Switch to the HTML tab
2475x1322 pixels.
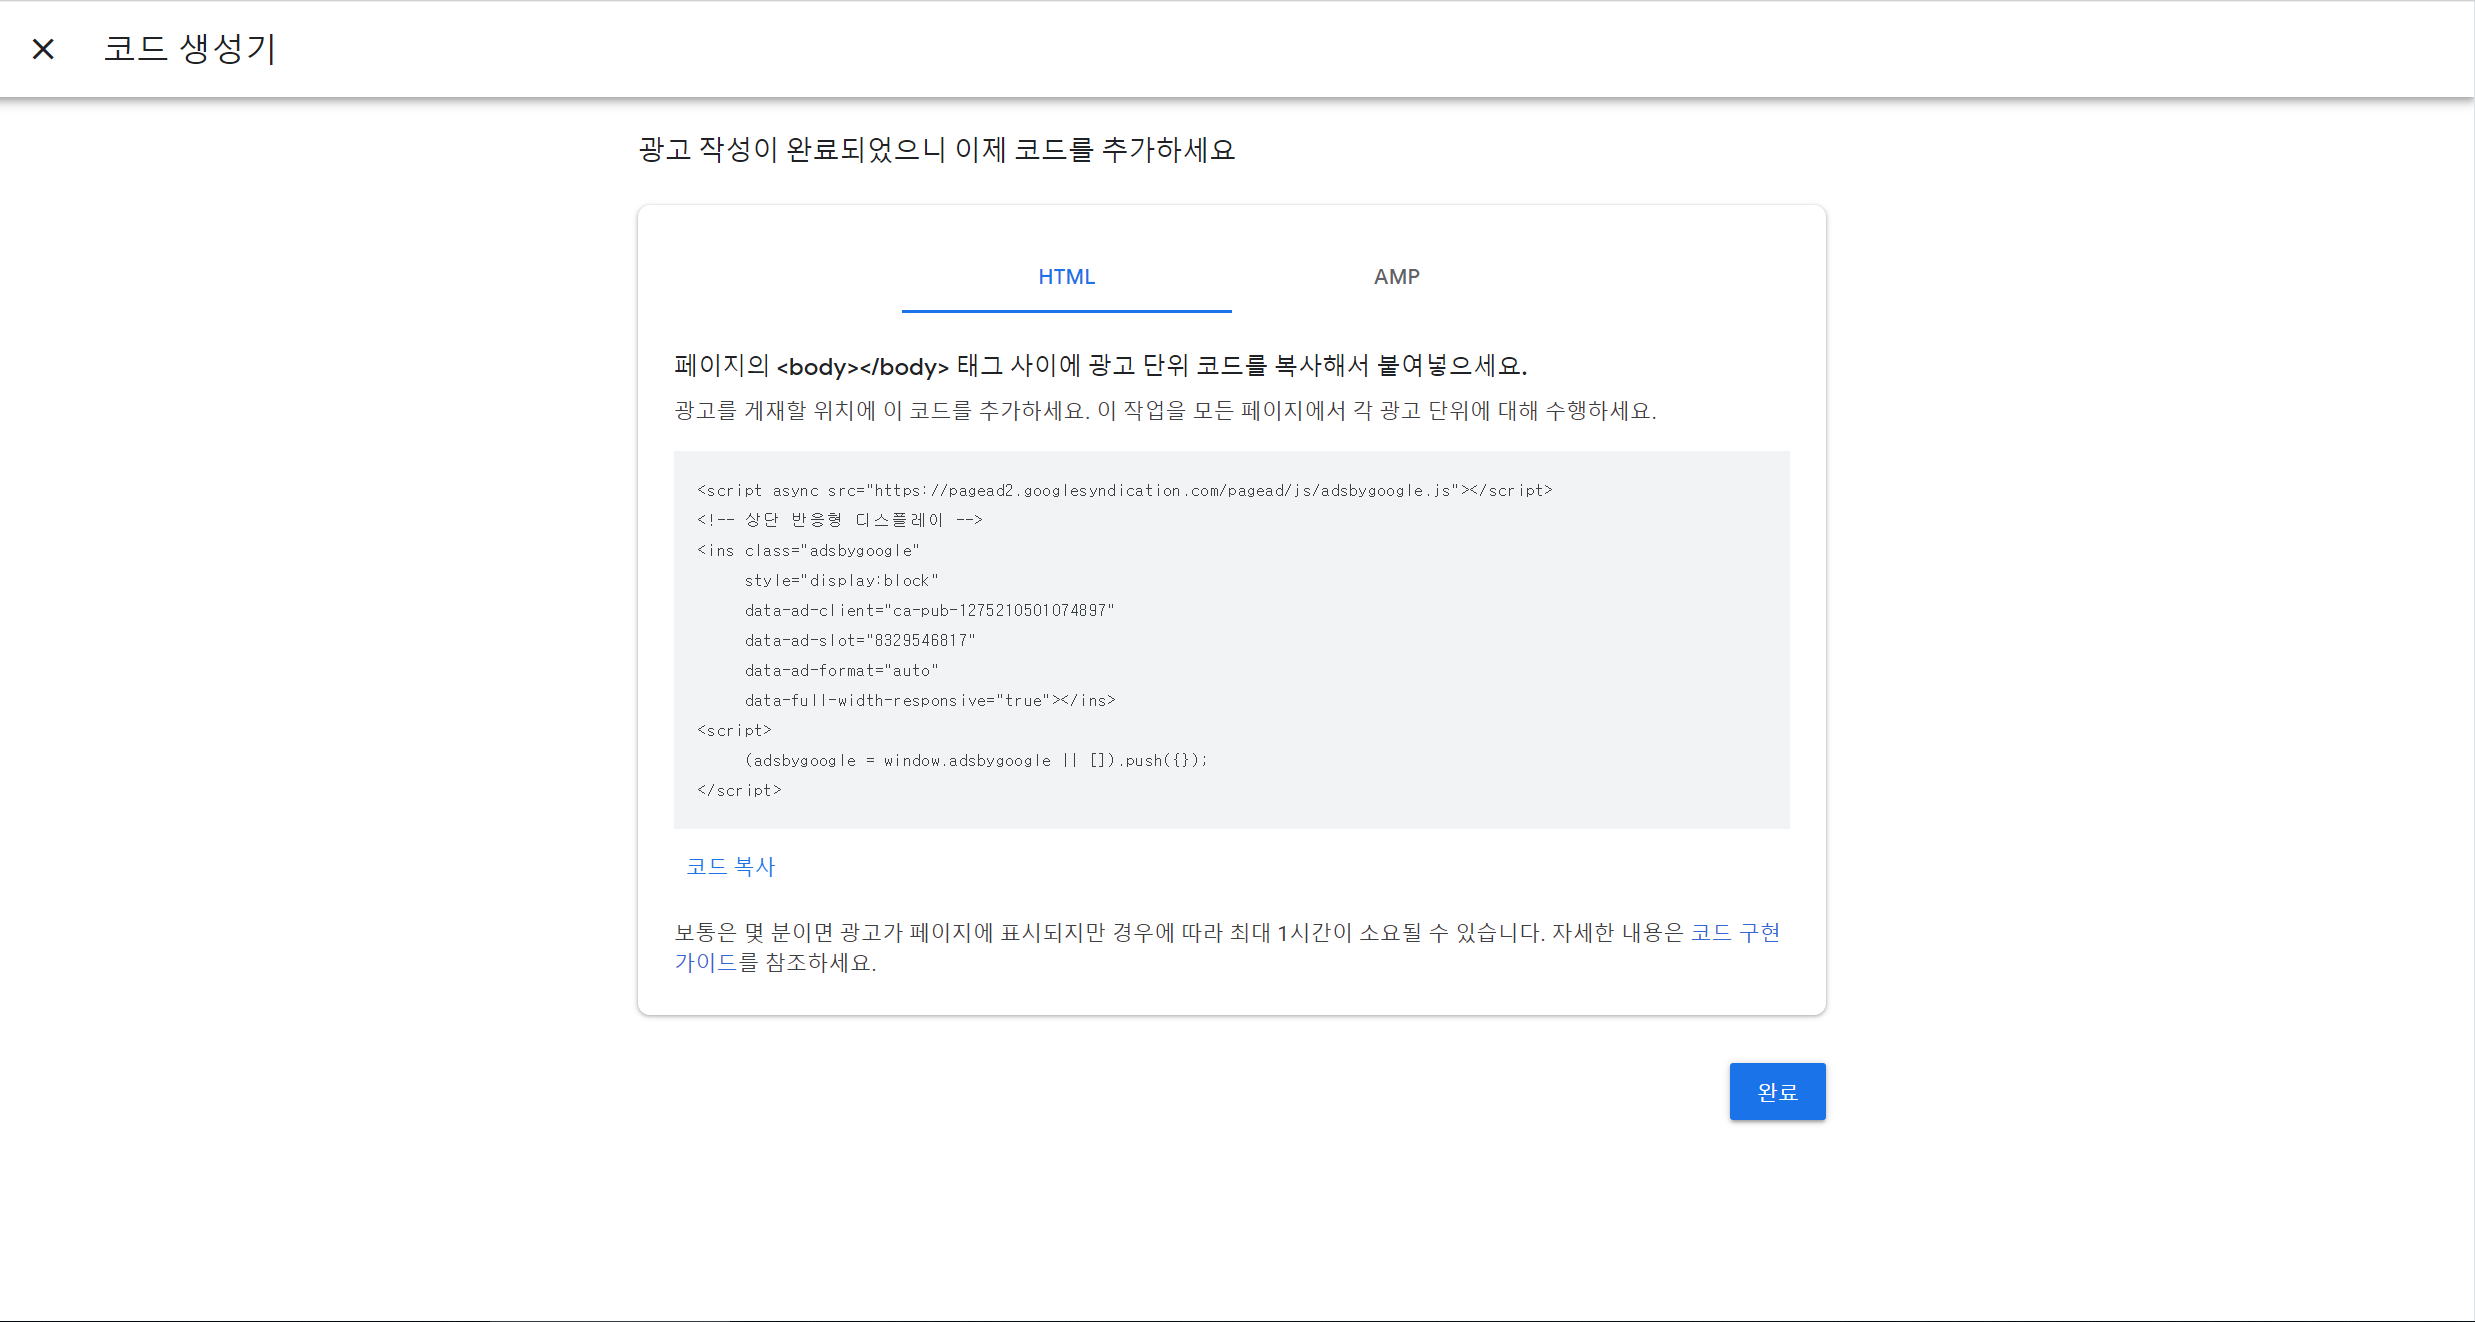(1066, 277)
